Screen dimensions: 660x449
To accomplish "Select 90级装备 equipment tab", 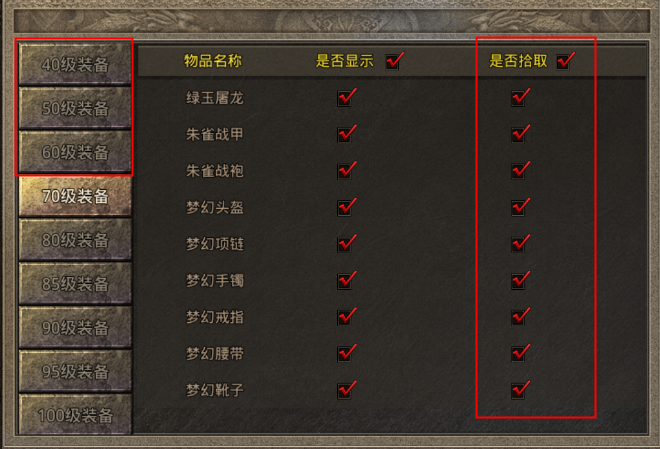I will 75,327.
